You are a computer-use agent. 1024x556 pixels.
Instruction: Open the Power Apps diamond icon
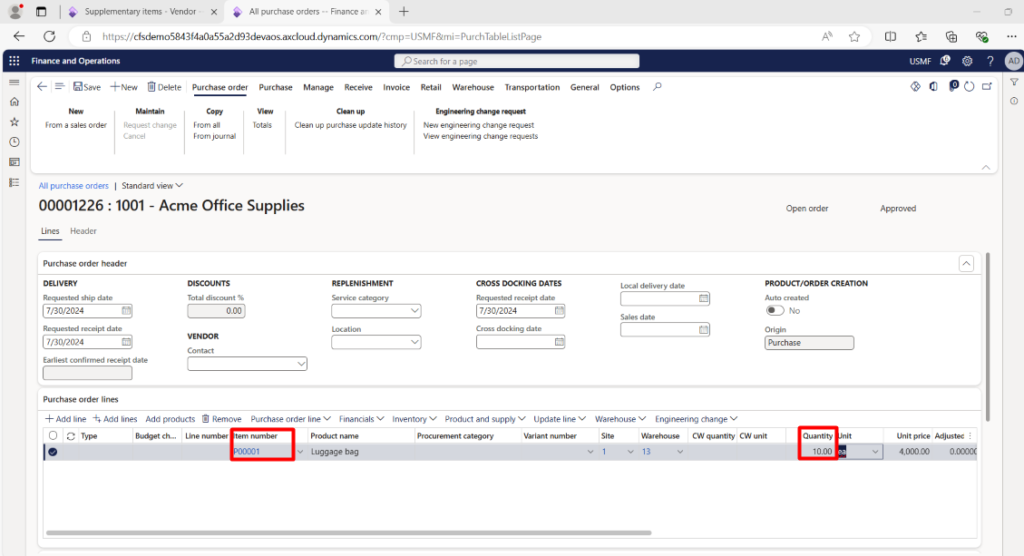point(916,86)
